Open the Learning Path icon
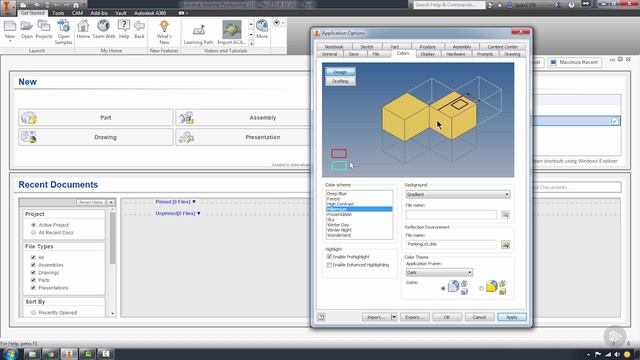This screenshot has height=360, width=640. coord(199,30)
